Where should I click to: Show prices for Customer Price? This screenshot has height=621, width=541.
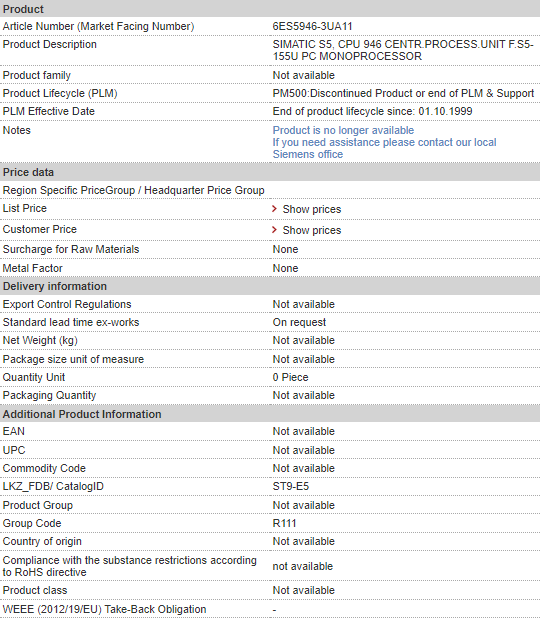click(x=312, y=230)
